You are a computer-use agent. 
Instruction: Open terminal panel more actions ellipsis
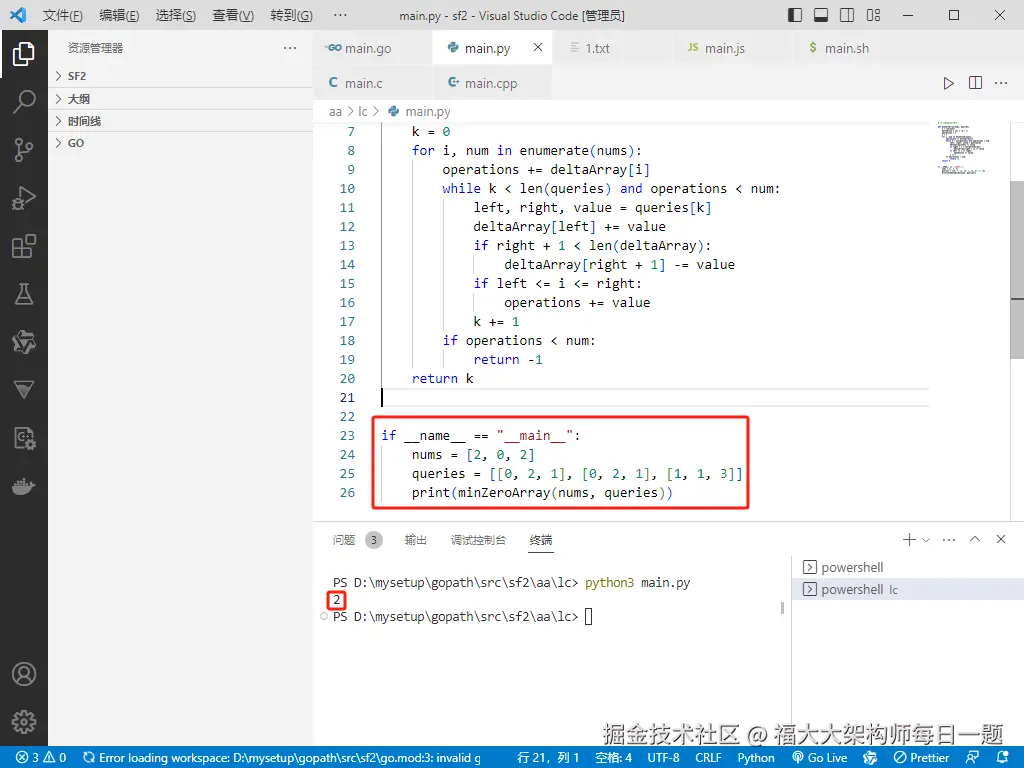(x=949, y=539)
